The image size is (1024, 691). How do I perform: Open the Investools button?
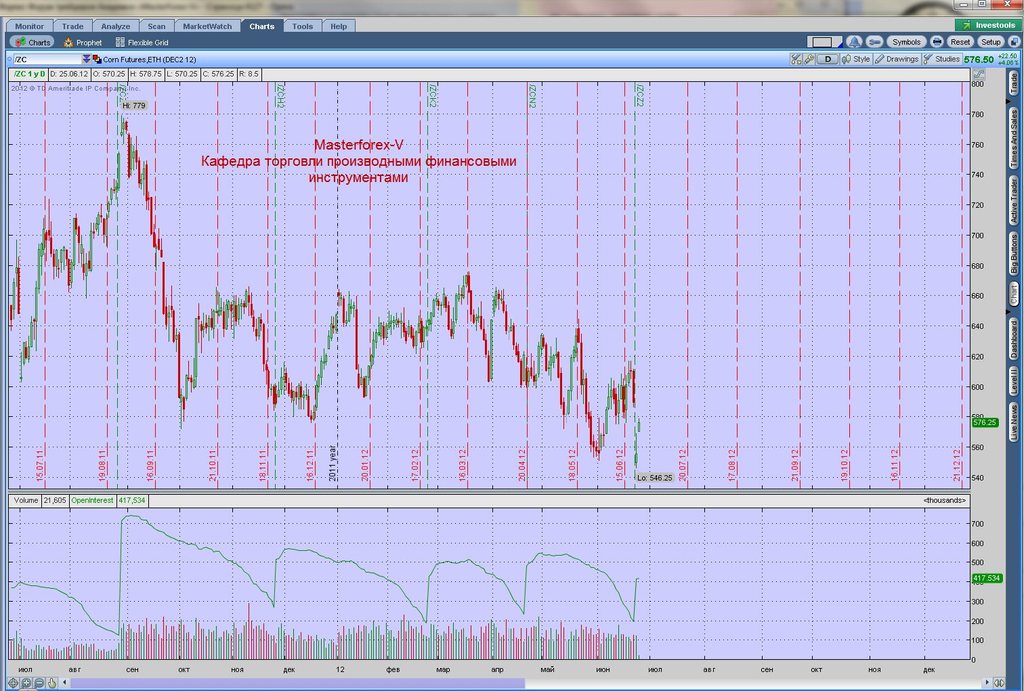(x=989, y=25)
